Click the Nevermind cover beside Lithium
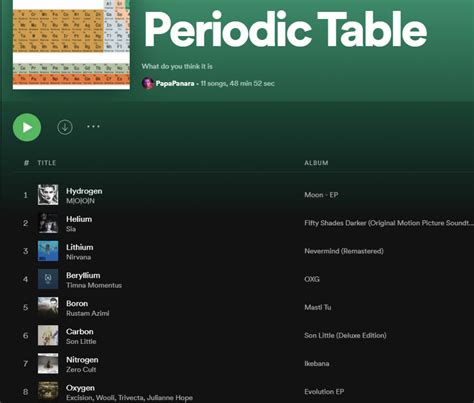474x403 pixels. coord(48,251)
